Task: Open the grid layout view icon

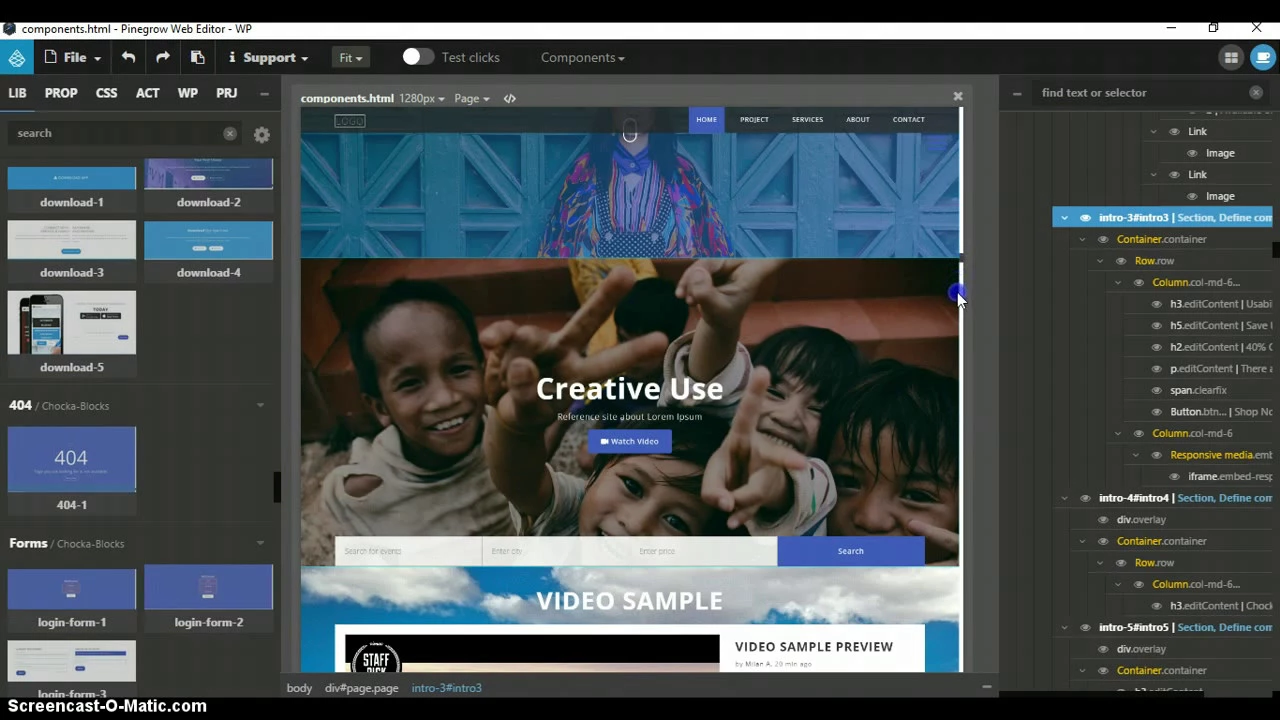Action: (x=1231, y=58)
